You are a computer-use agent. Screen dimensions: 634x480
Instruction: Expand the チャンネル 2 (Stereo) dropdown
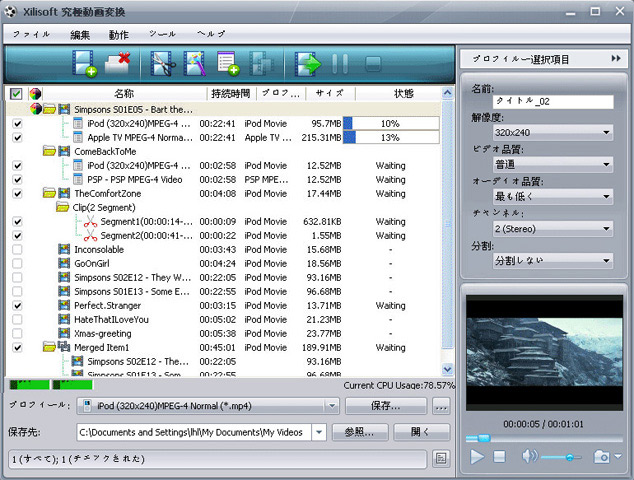pyautogui.click(x=552, y=228)
